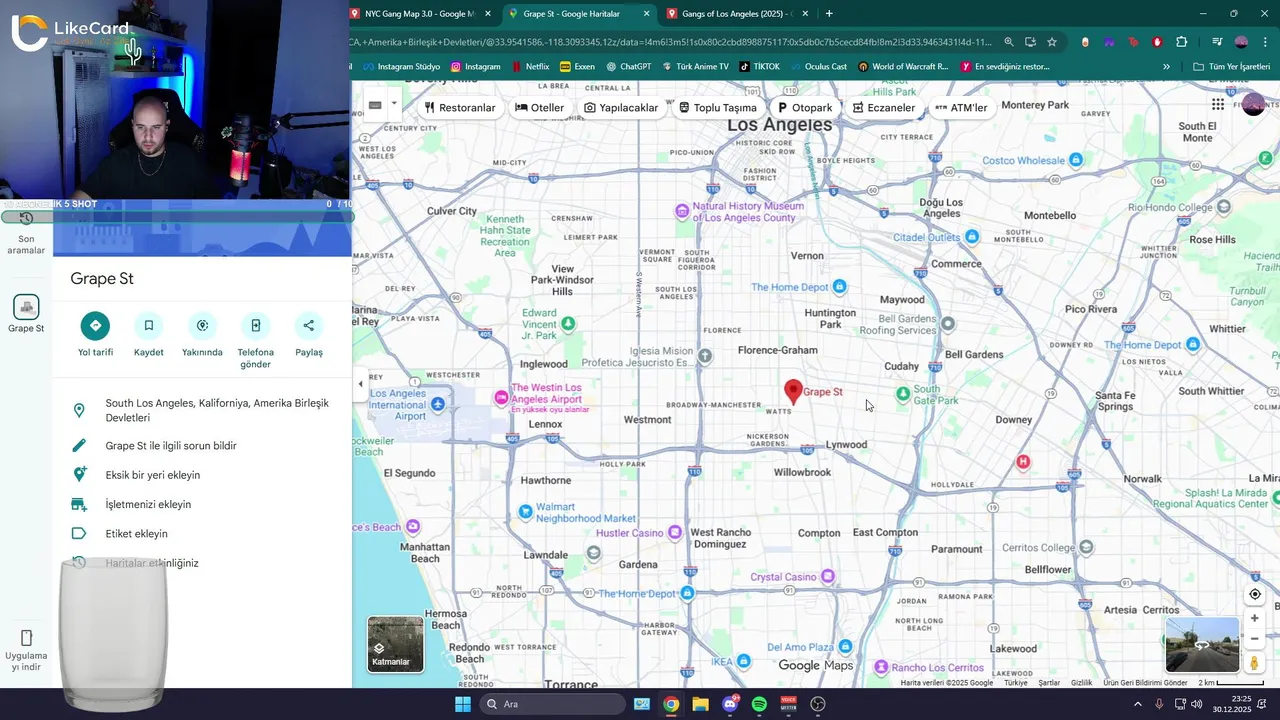Screen dimensions: 1280x720
Task: Click the Crystal Casino map pin
Action: point(828,576)
